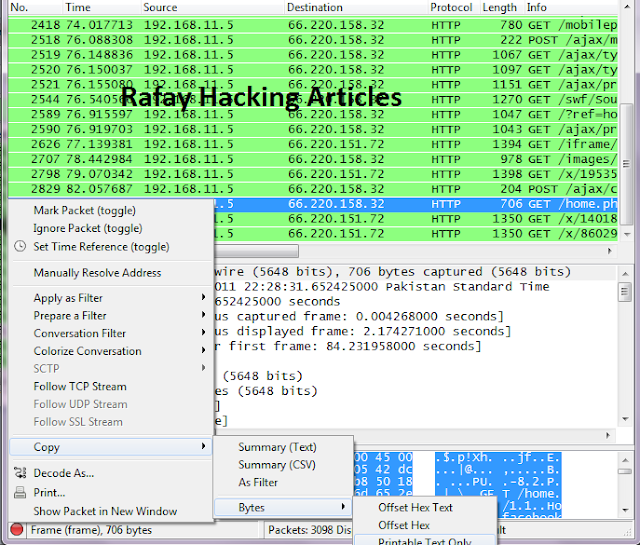Expand the Prepare a Filter submenu
The width and height of the screenshot is (640, 545).
coord(203,315)
